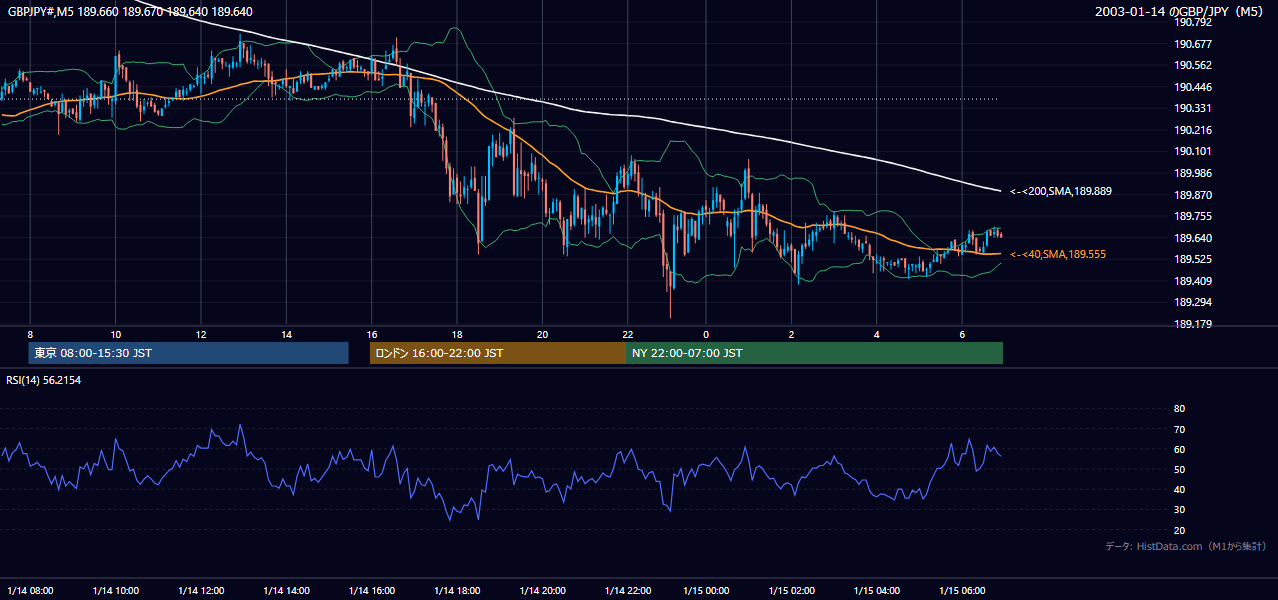
Task: Click the RSI 60 level label
Action: pyautogui.click(x=1179, y=449)
